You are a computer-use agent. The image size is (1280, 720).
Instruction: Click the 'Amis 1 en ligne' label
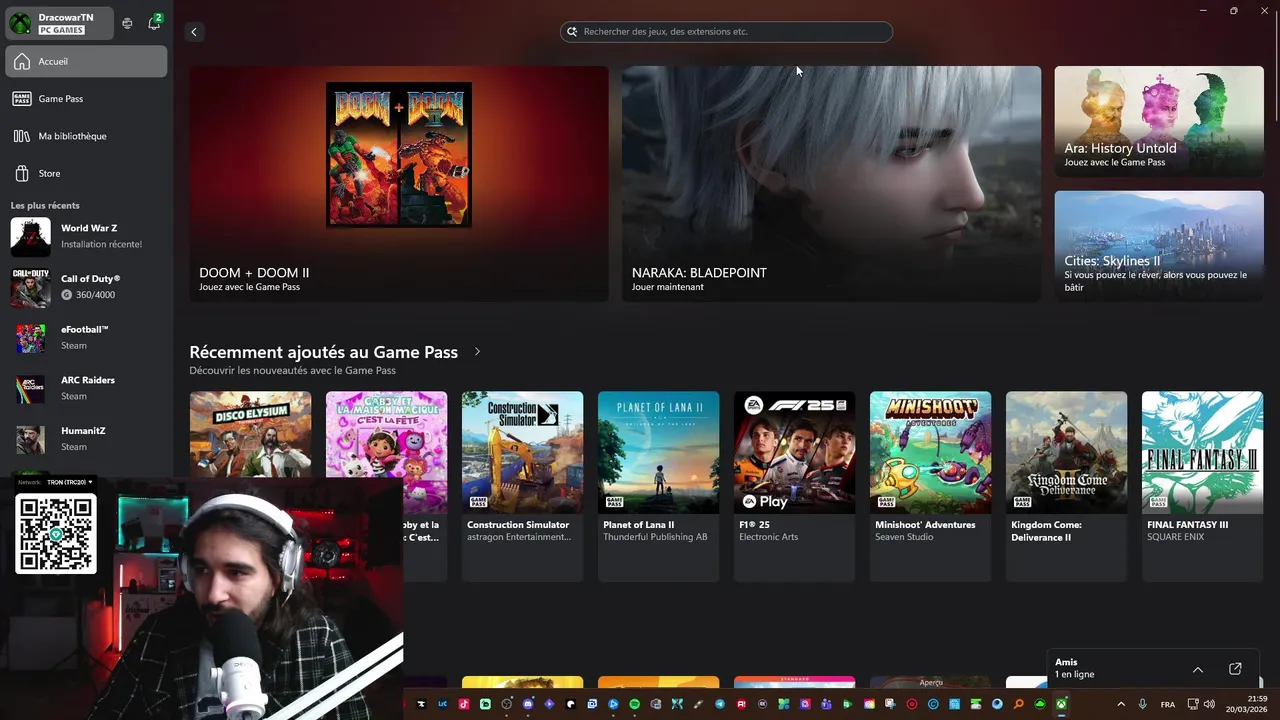coord(1075,668)
